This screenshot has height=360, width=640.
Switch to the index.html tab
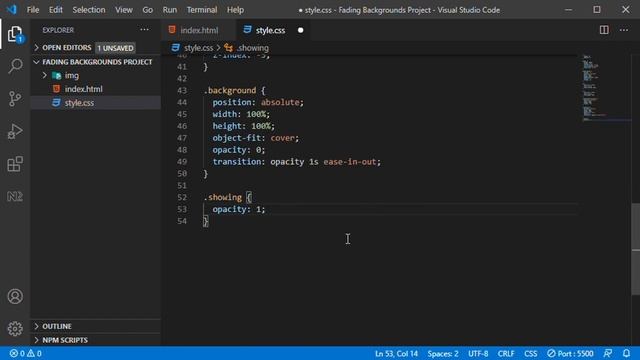(198, 30)
